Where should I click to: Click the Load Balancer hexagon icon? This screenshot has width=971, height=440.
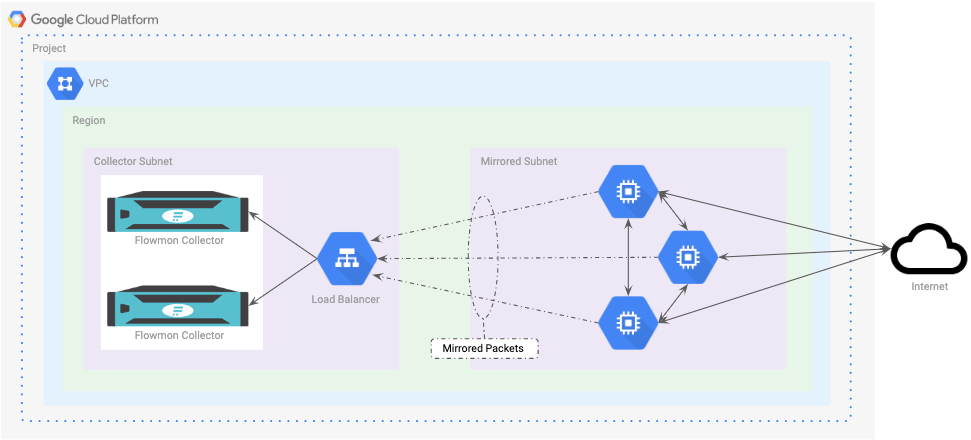click(x=347, y=259)
